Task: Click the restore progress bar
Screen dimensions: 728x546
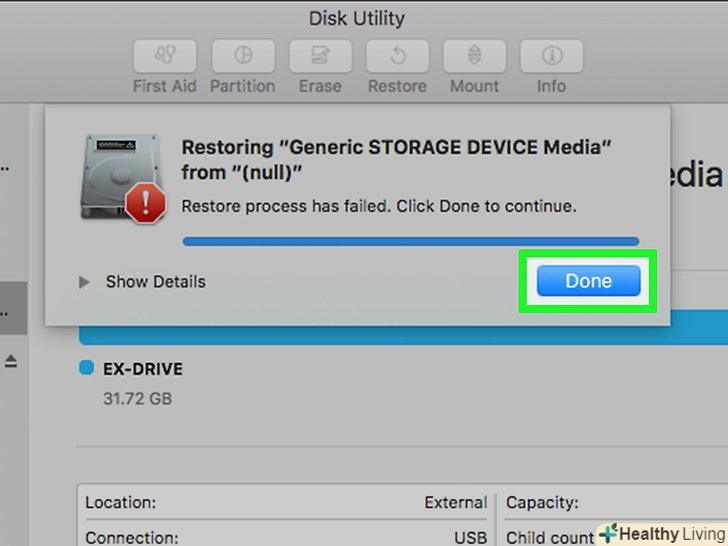Action: (x=410, y=240)
